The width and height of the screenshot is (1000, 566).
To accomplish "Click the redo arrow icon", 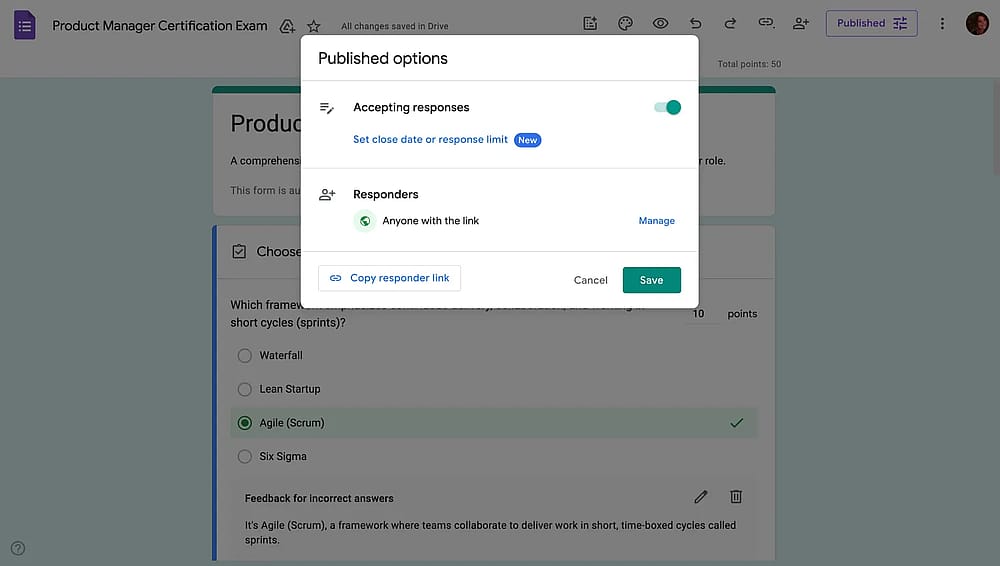I will pos(730,24).
